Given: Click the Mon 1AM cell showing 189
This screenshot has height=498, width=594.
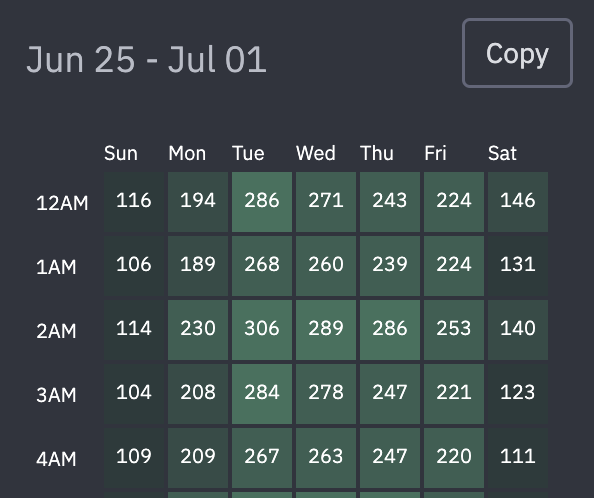Looking at the screenshot, I should [198, 266].
